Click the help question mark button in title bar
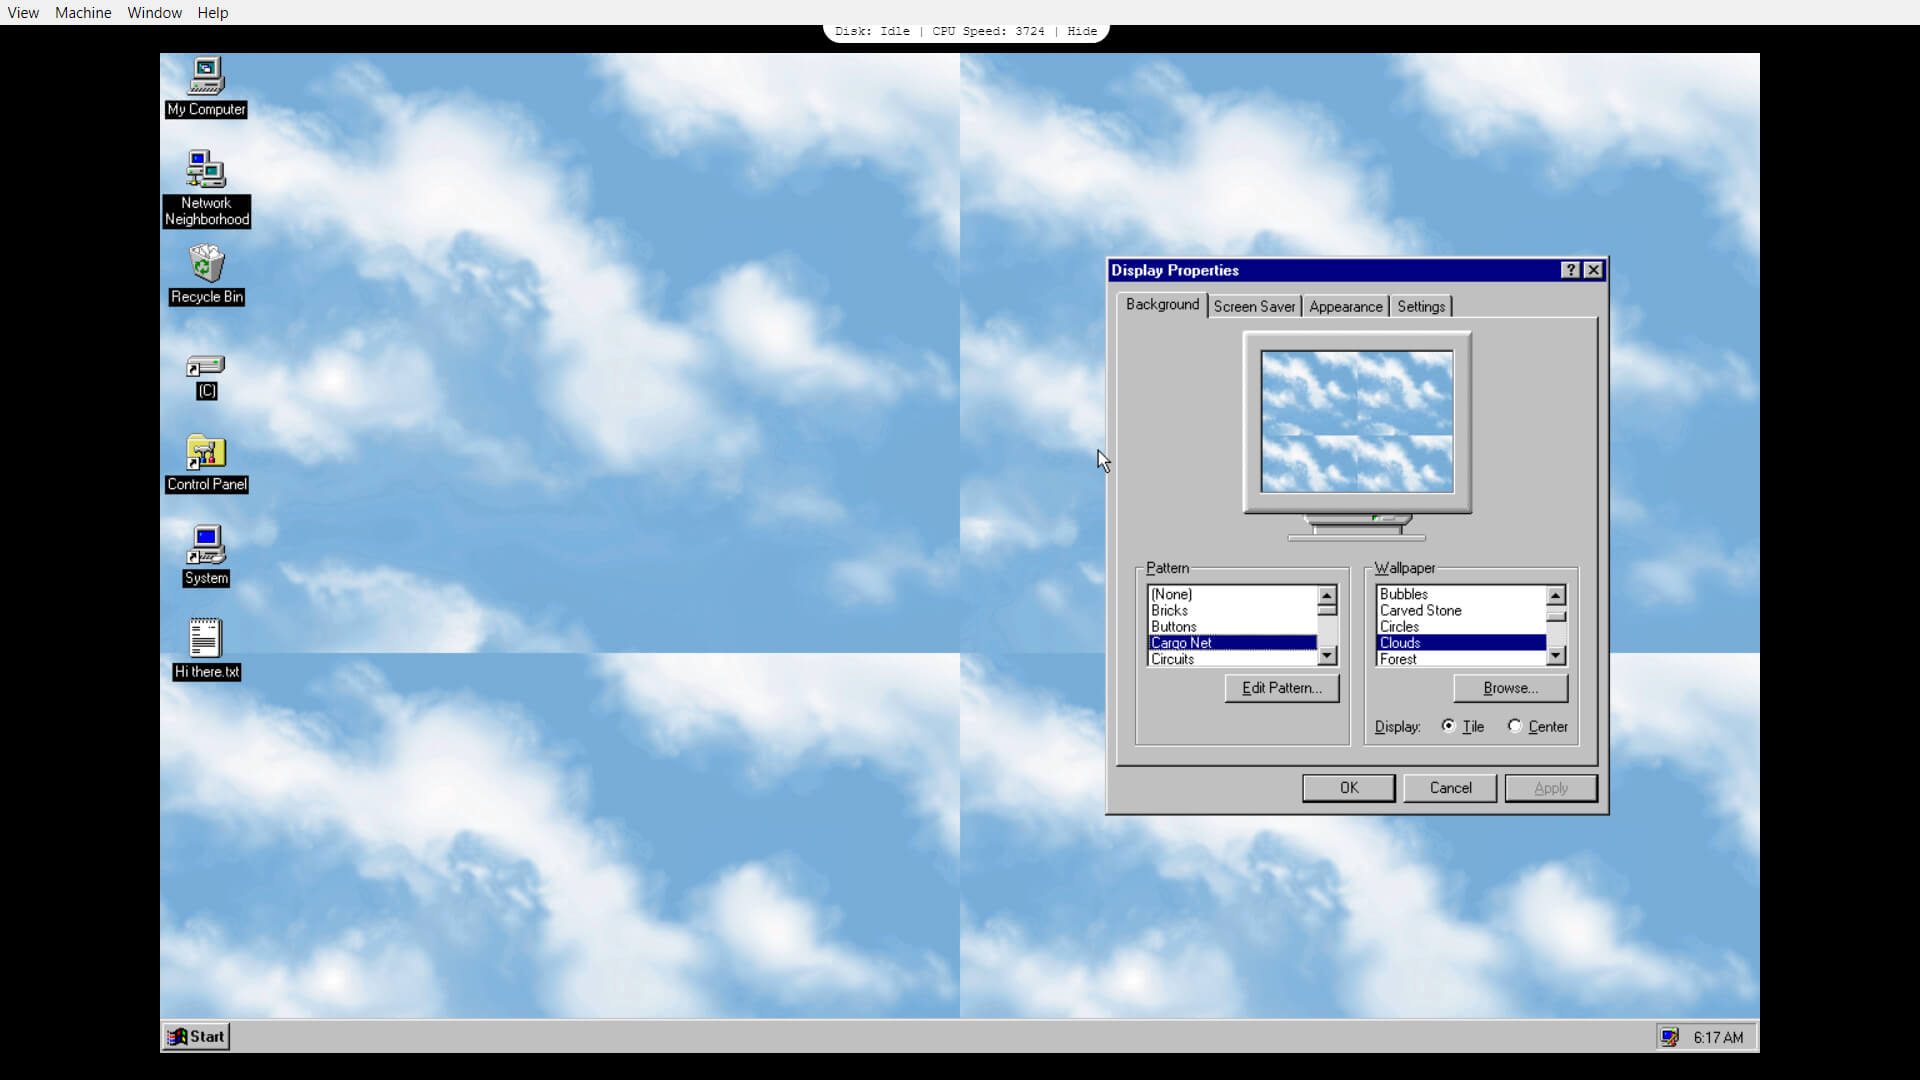The height and width of the screenshot is (1080, 1920). pyautogui.click(x=1570, y=270)
